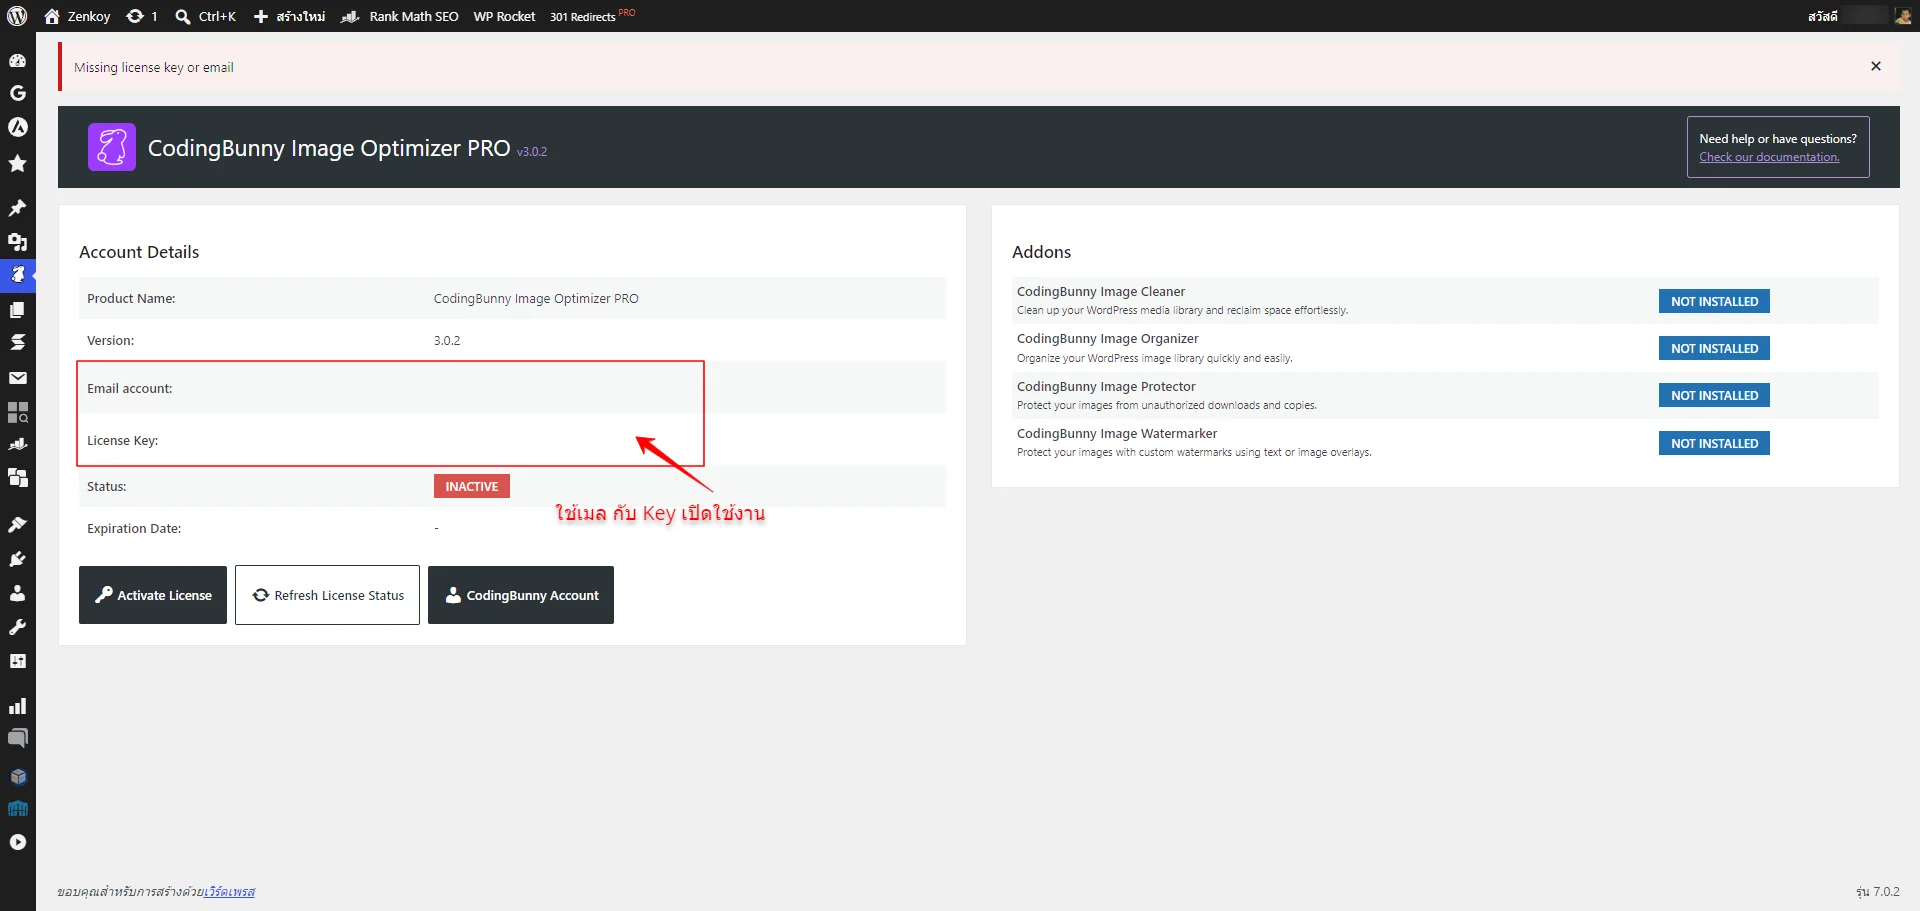Image resolution: width=1920 pixels, height=911 pixels.
Task: Open Settings sliders icon in sidebar
Action: 17,661
